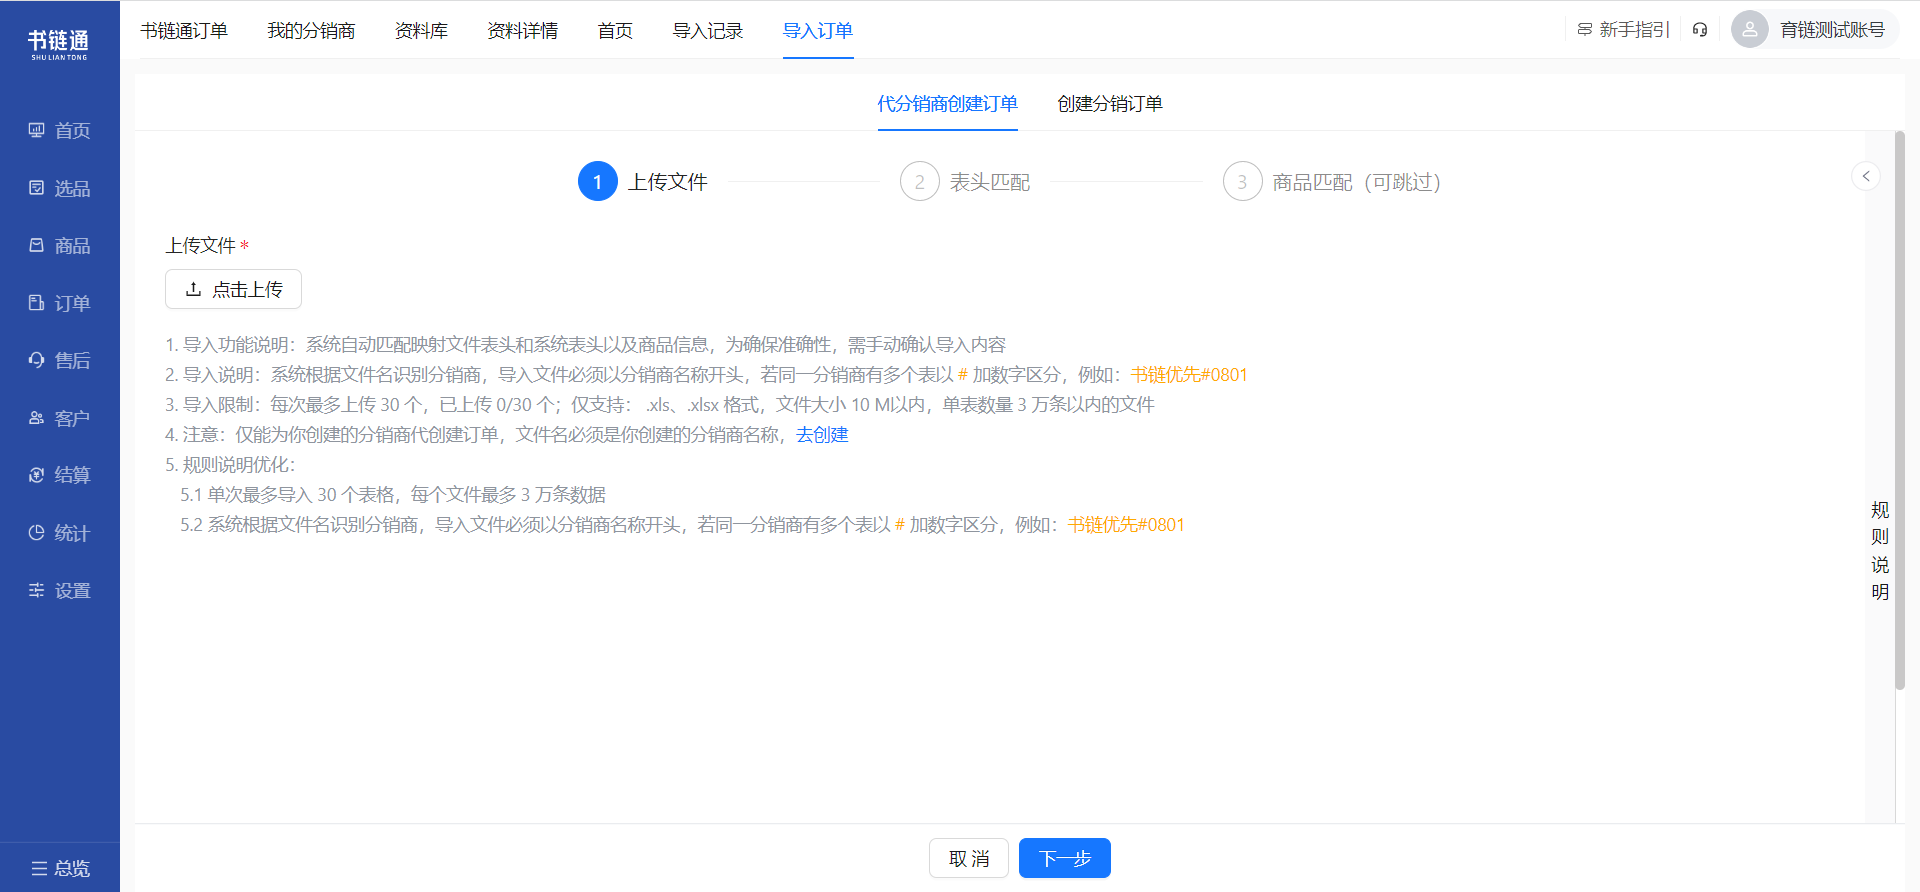The image size is (1920, 892).
Task: Click the line 5. 规则说明优化
Action: 230,465
